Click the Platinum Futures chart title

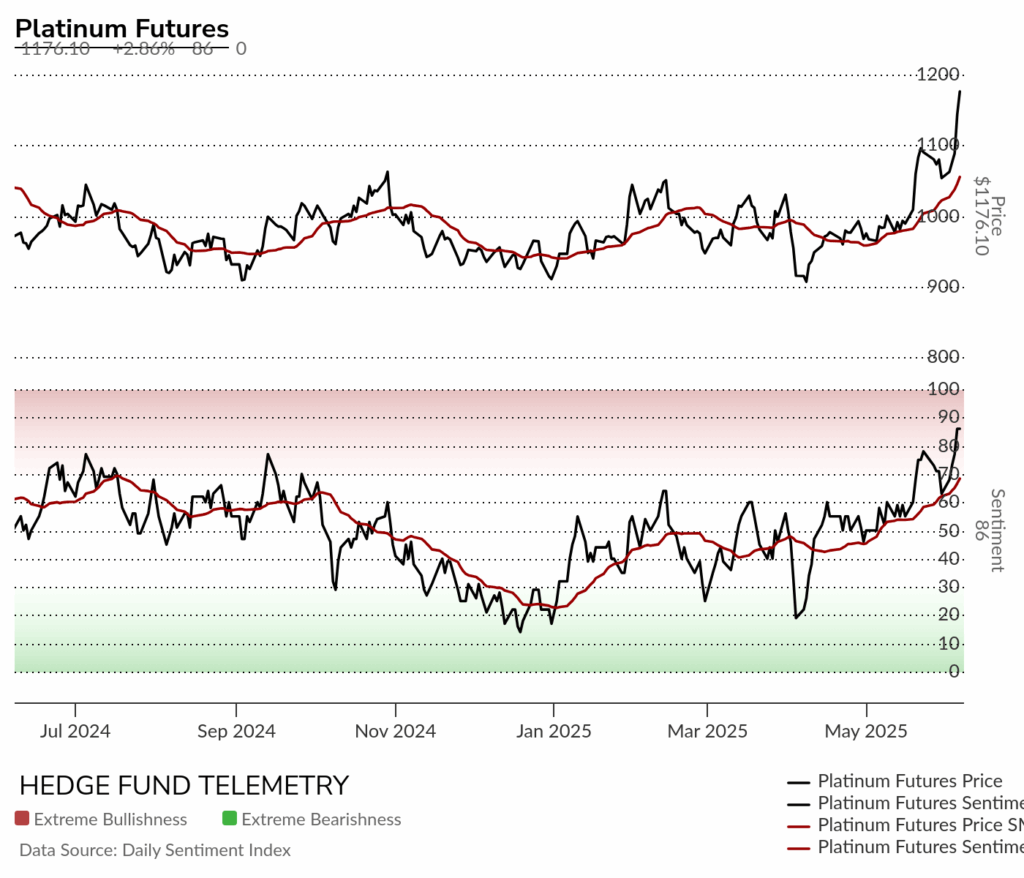coord(121,29)
